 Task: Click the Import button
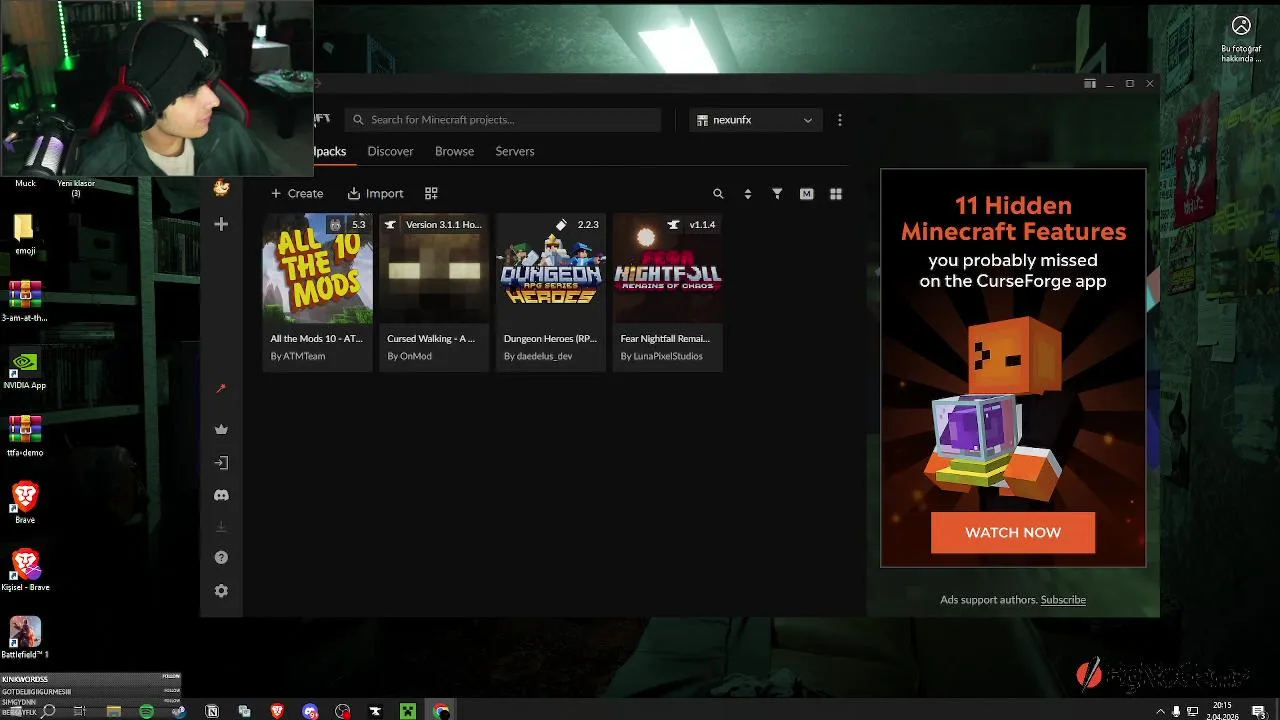(x=375, y=193)
